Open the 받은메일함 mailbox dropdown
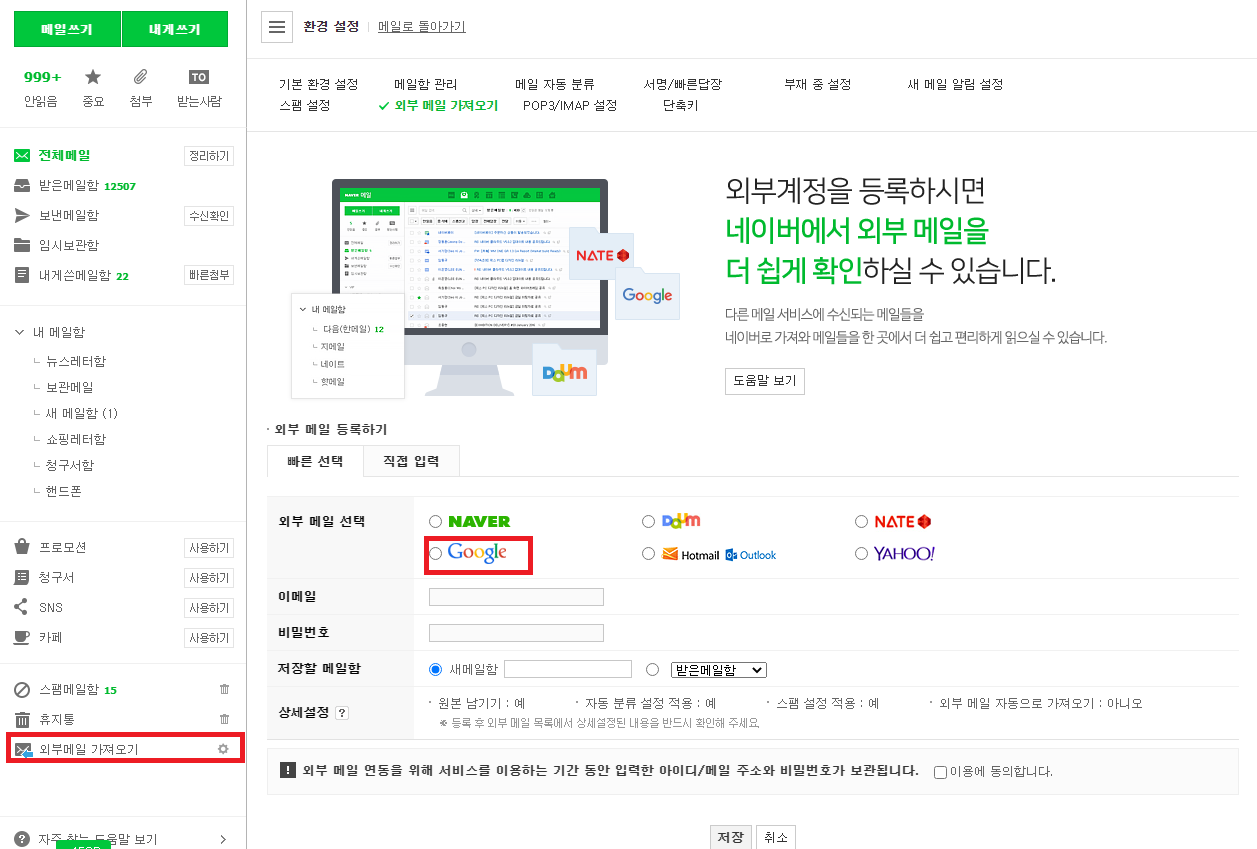 [x=718, y=668]
